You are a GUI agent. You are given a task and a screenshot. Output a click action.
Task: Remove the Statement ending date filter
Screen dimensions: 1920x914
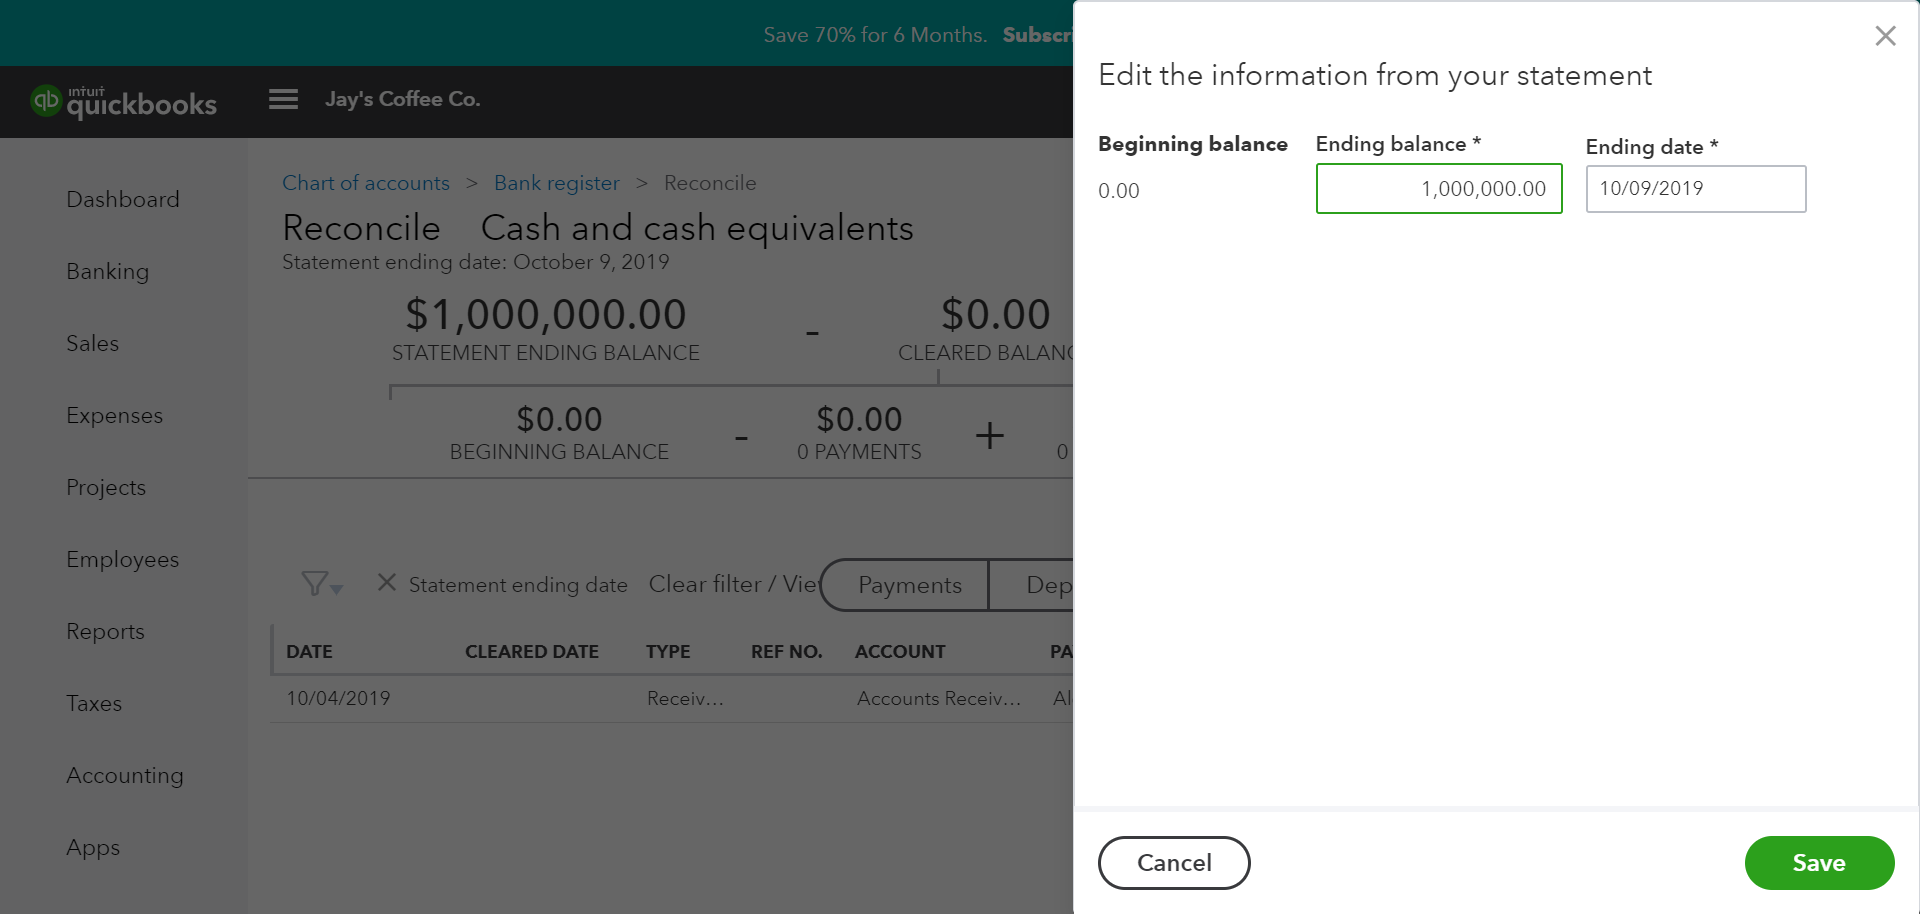[x=387, y=583]
